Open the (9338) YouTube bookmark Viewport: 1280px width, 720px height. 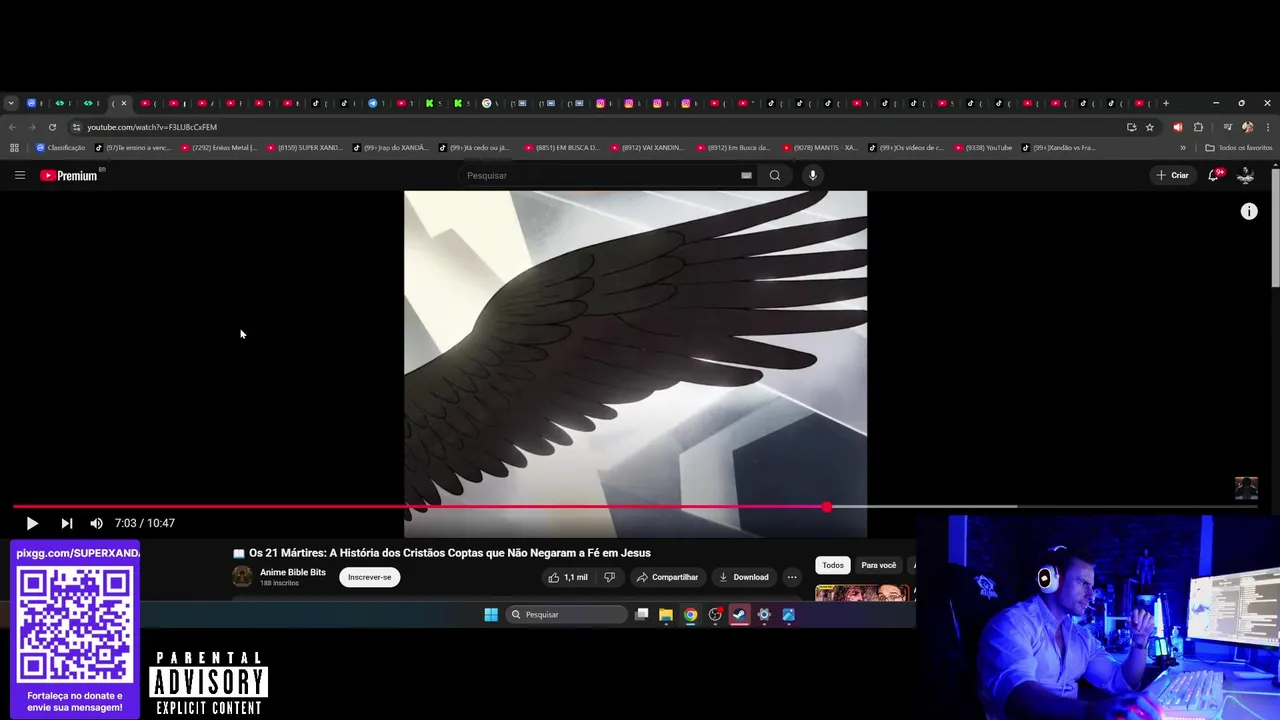click(983, 148)
